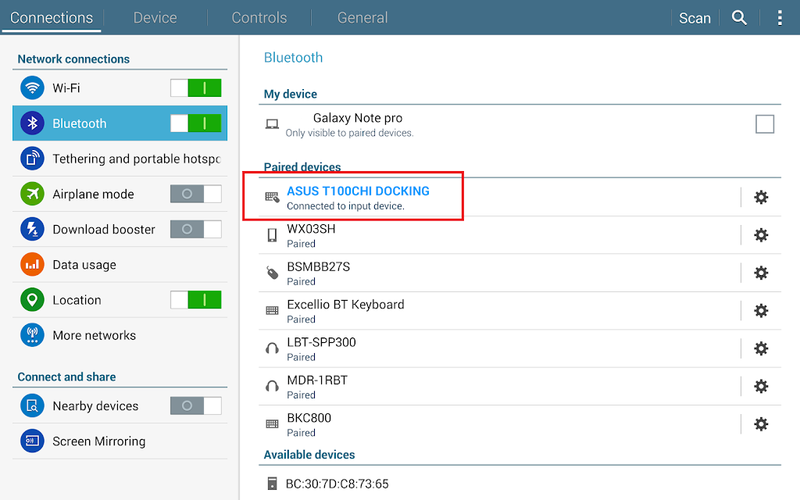
Task: Open Data usage settings
Action: (x=120, y=264)
